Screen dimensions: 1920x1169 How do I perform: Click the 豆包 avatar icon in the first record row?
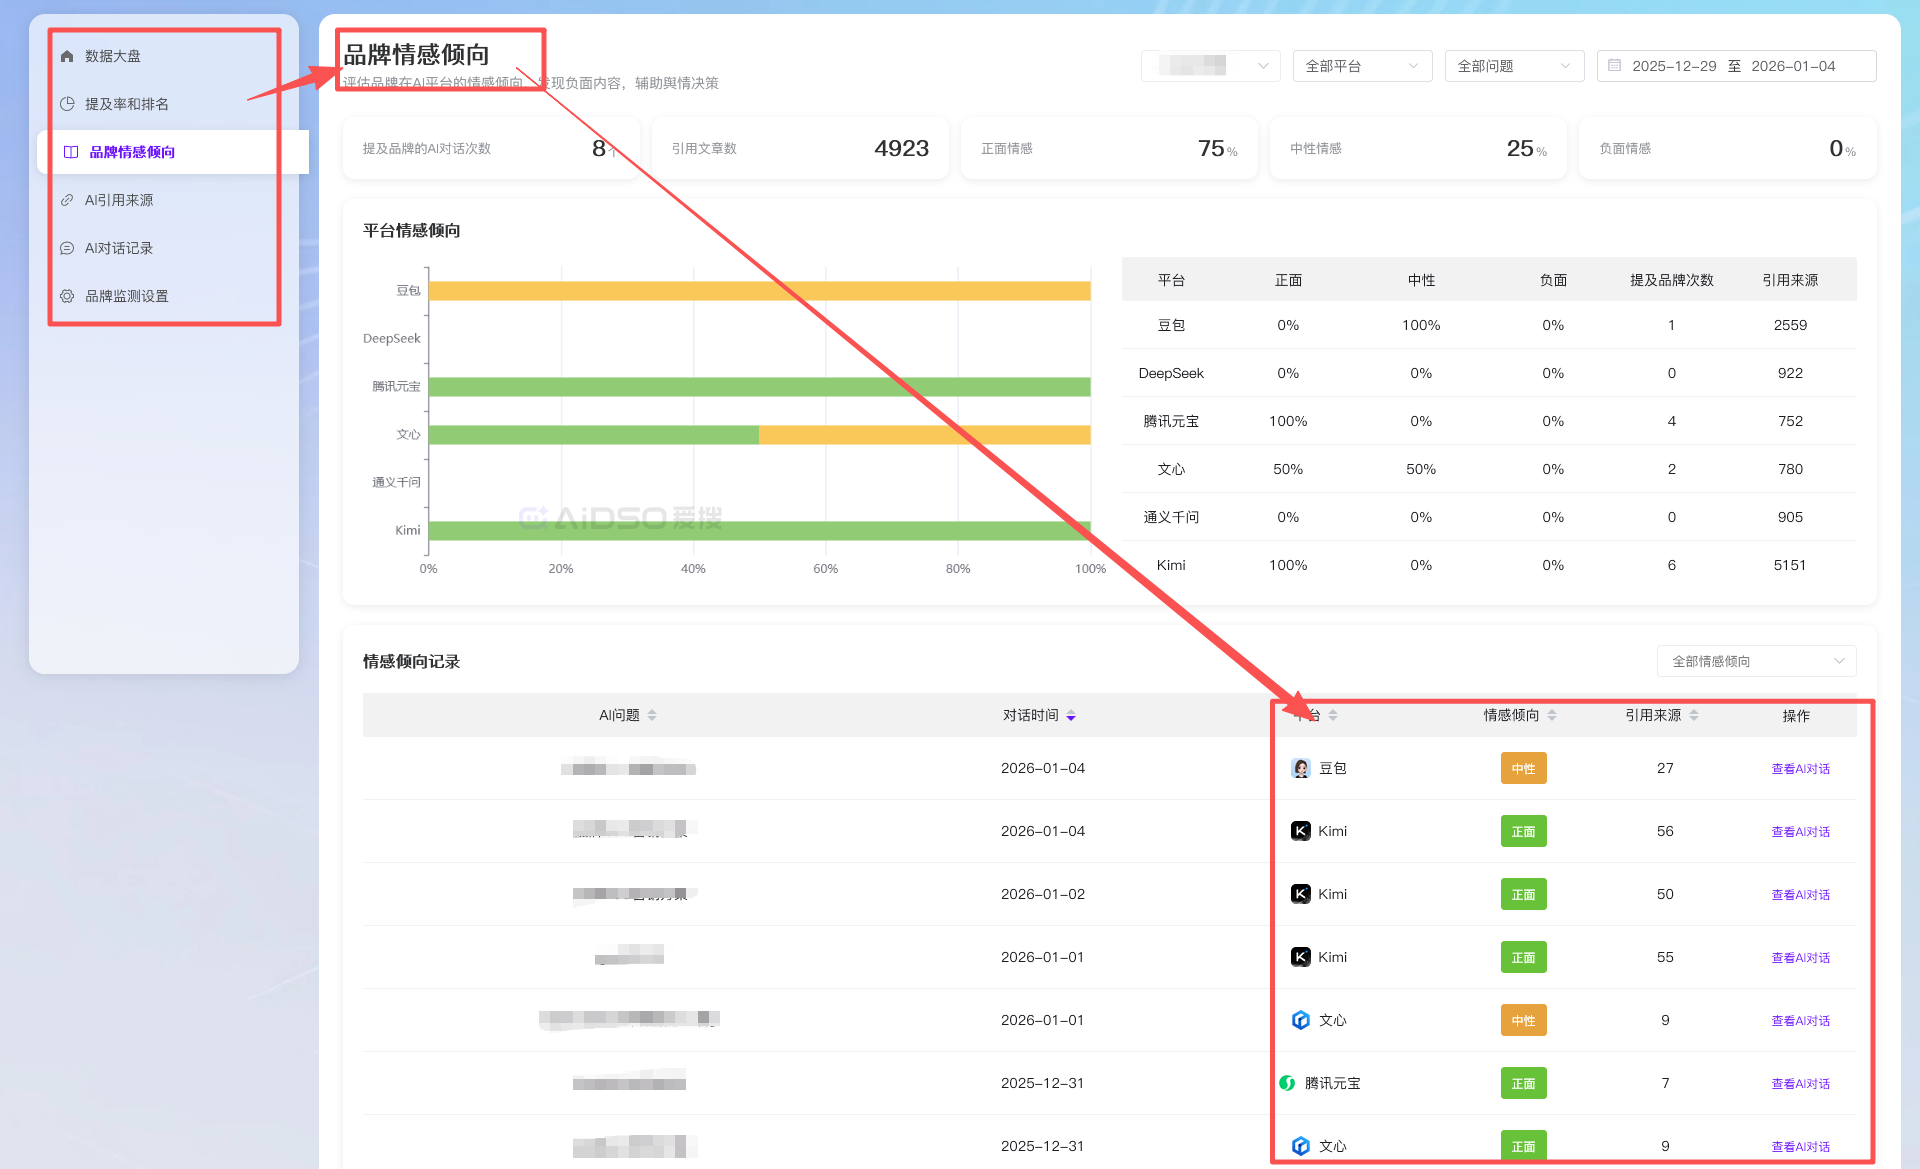pos(1300,768)
